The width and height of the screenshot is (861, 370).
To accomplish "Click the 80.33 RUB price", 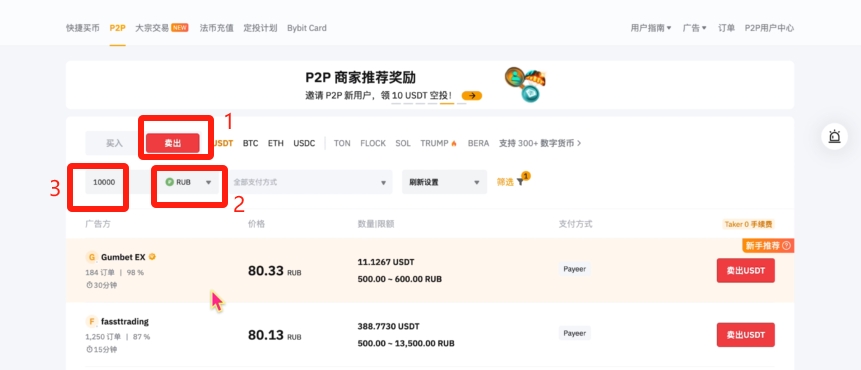I will [x=275, y=271].
